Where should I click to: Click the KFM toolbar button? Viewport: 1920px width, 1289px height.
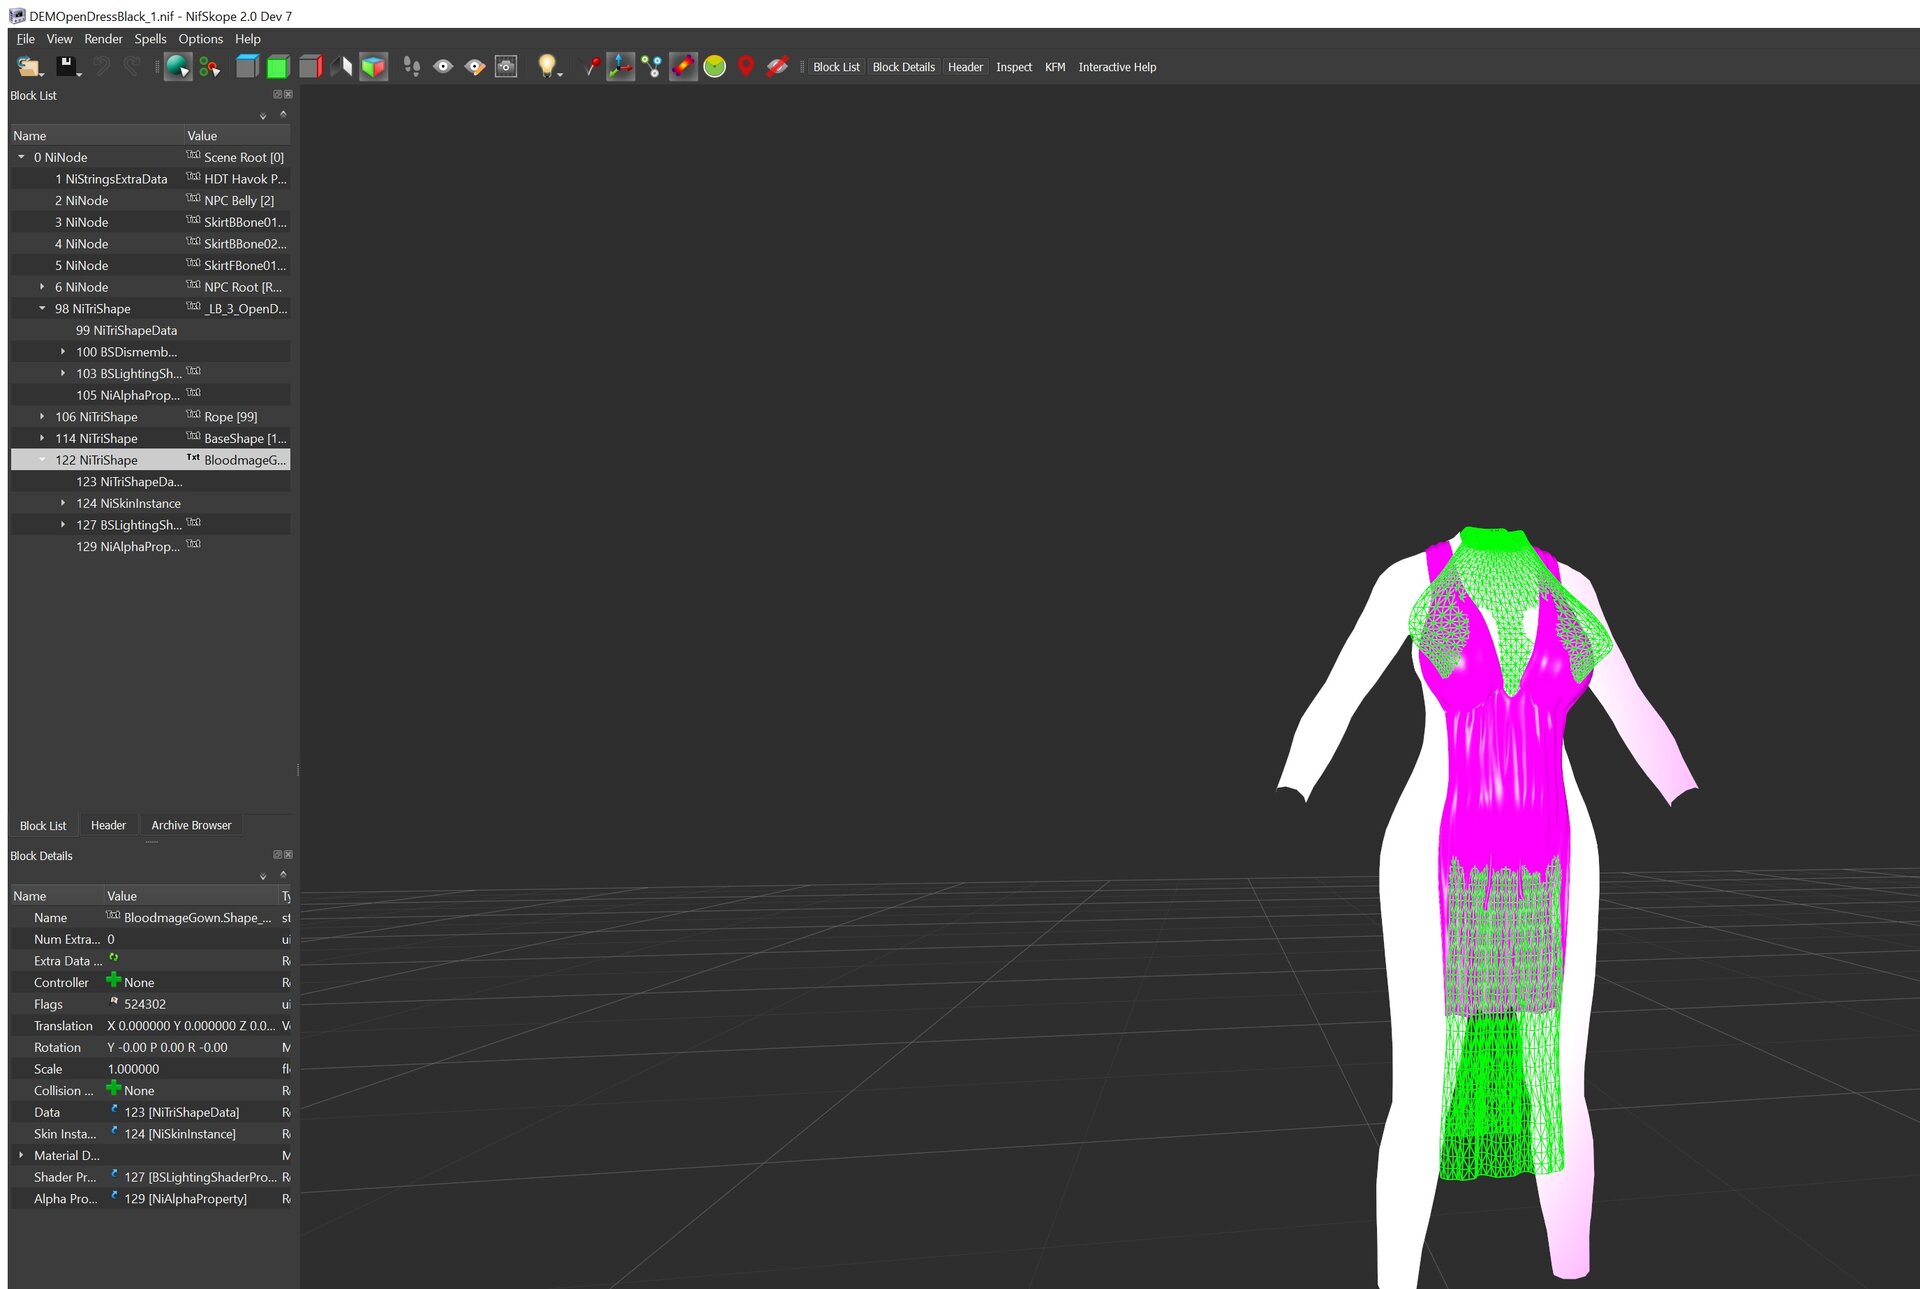[x=1055, y=67]
